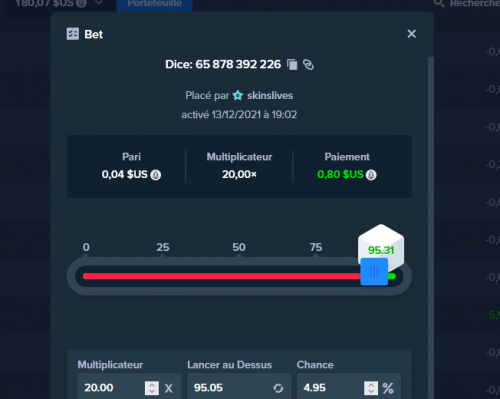Click the 0,80 $US payout value
500x399 pixels.
coord(340,174)
